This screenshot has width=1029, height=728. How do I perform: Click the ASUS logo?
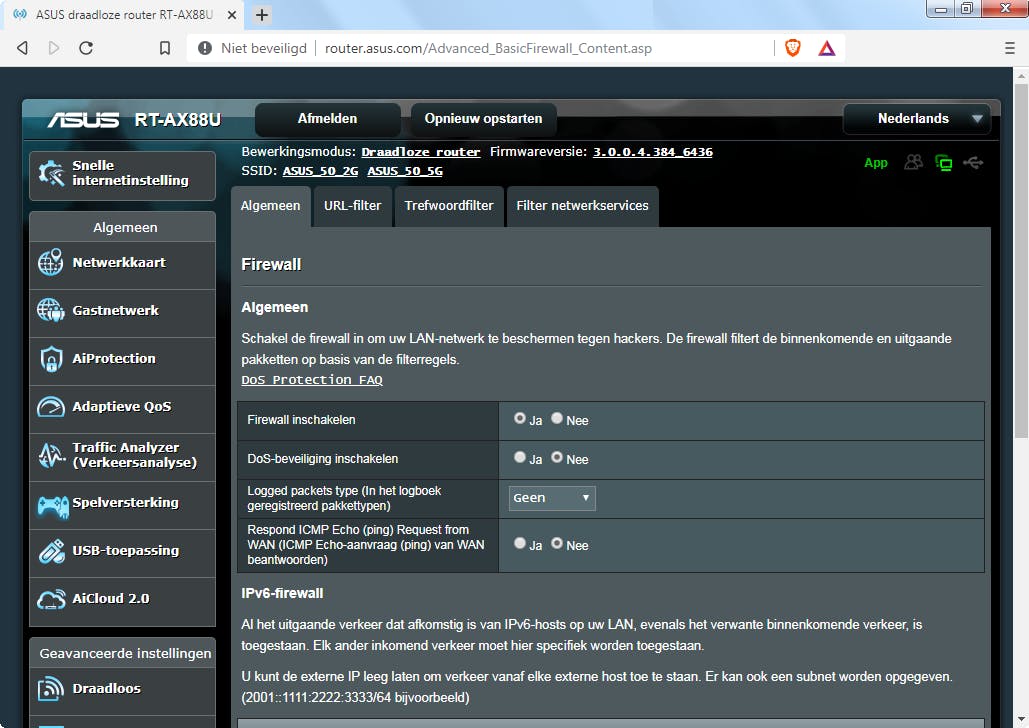point(83,120)
